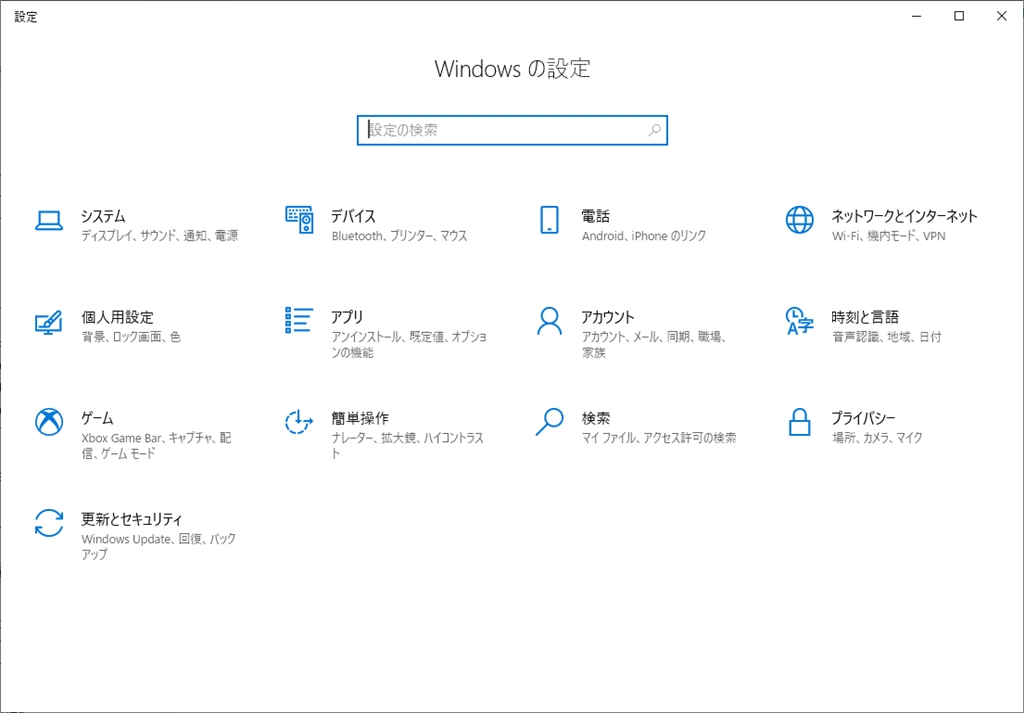Click the search magnifier in the search box
The width and height of the screenshot is (1024, 713).
[654, 130]
